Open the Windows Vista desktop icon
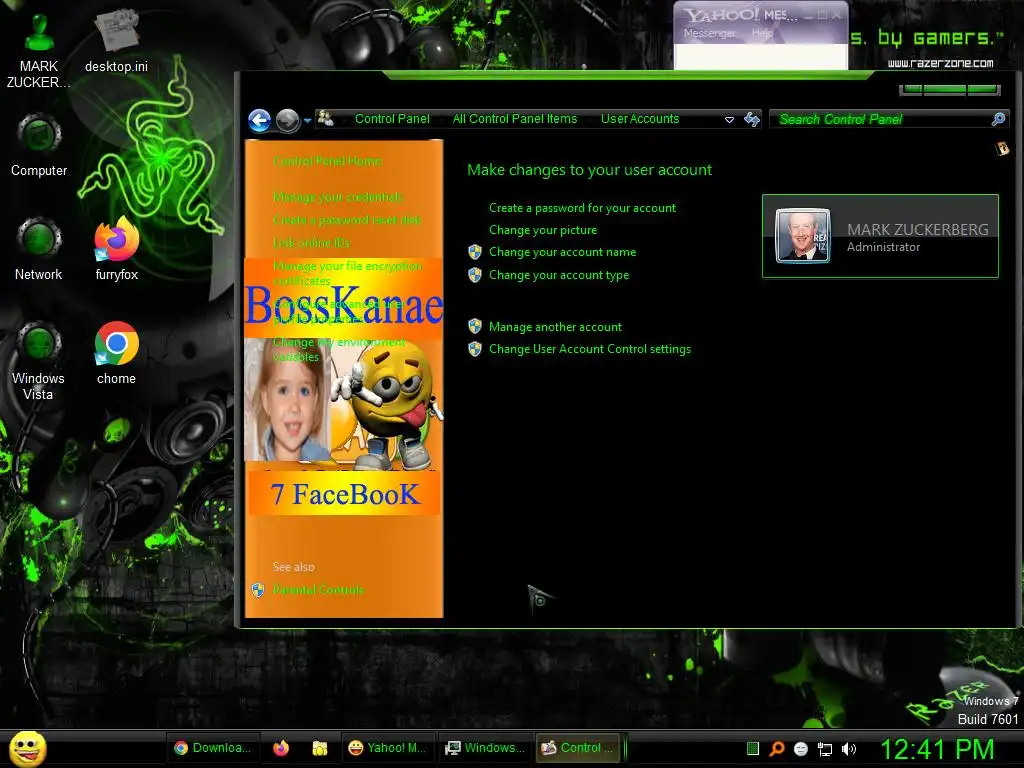The height and width of the screenshot is (768, 1024). [39, 361]
